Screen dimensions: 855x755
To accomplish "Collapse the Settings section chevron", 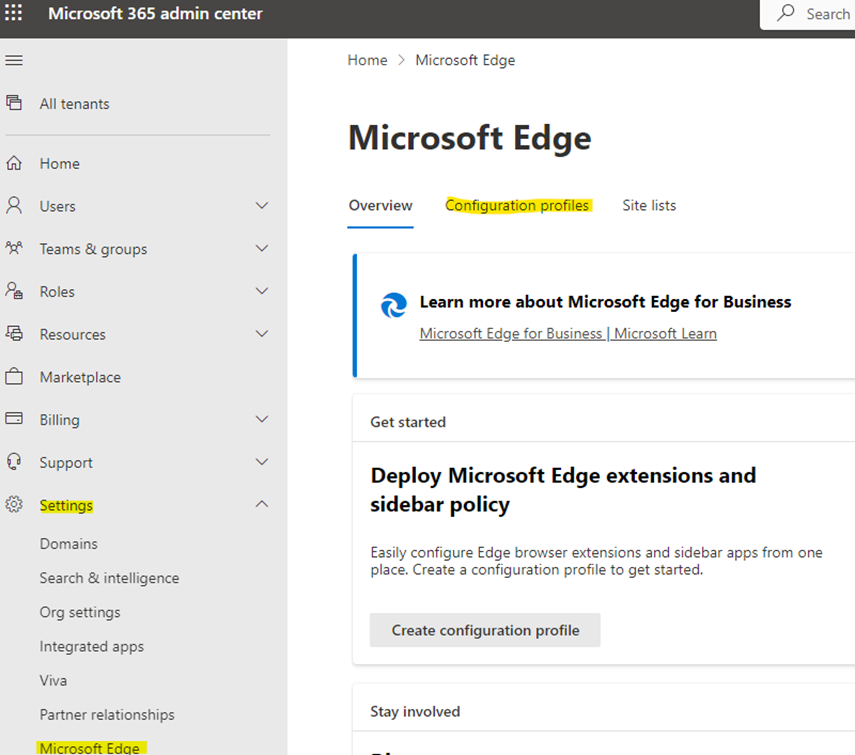I will coord(262,505).
